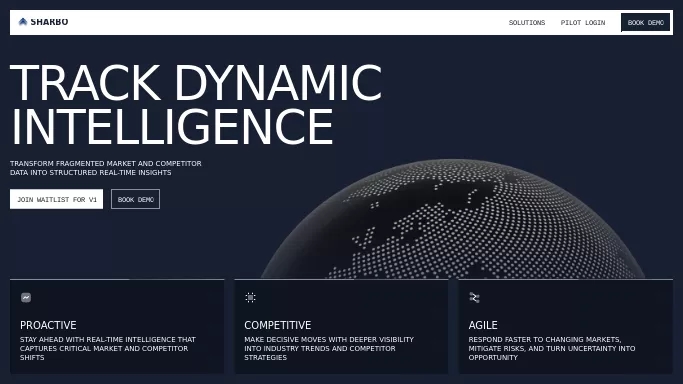Click the Book Demo button under the headline
The height and width of the screenshot is (384, 683).
135,199
